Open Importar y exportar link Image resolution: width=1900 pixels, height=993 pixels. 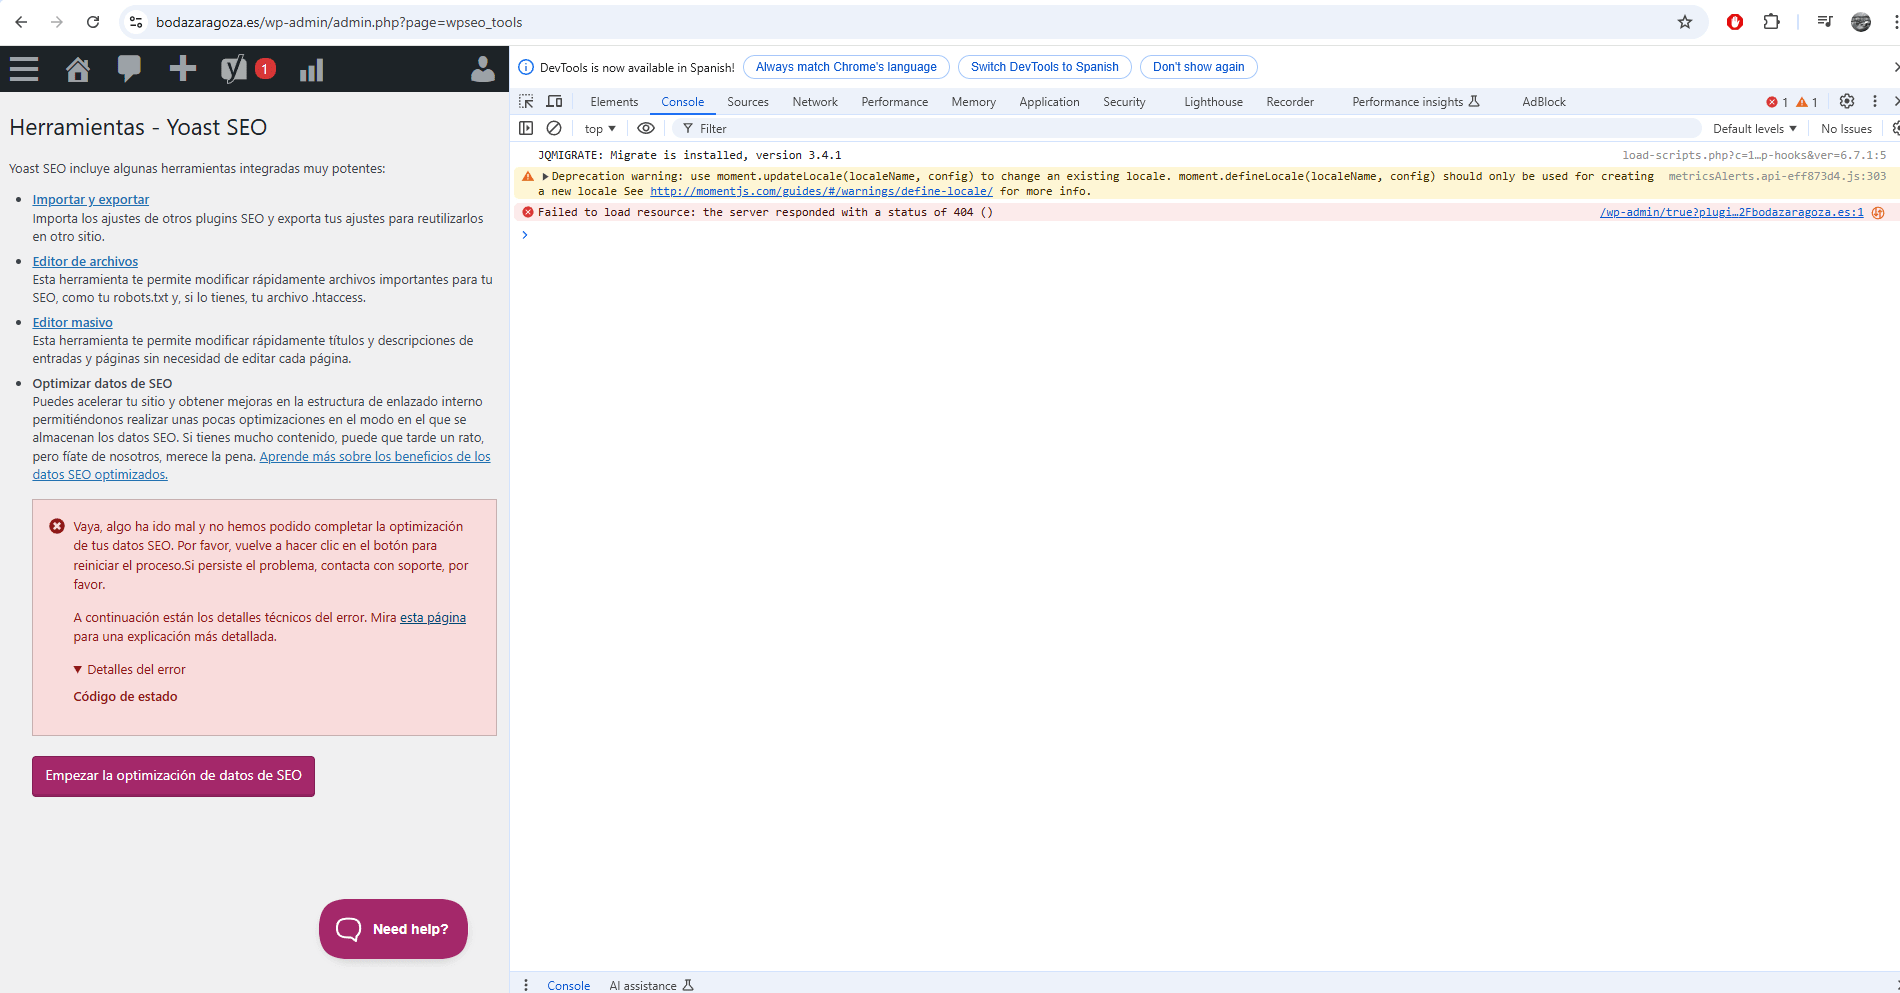click(91, 200)
